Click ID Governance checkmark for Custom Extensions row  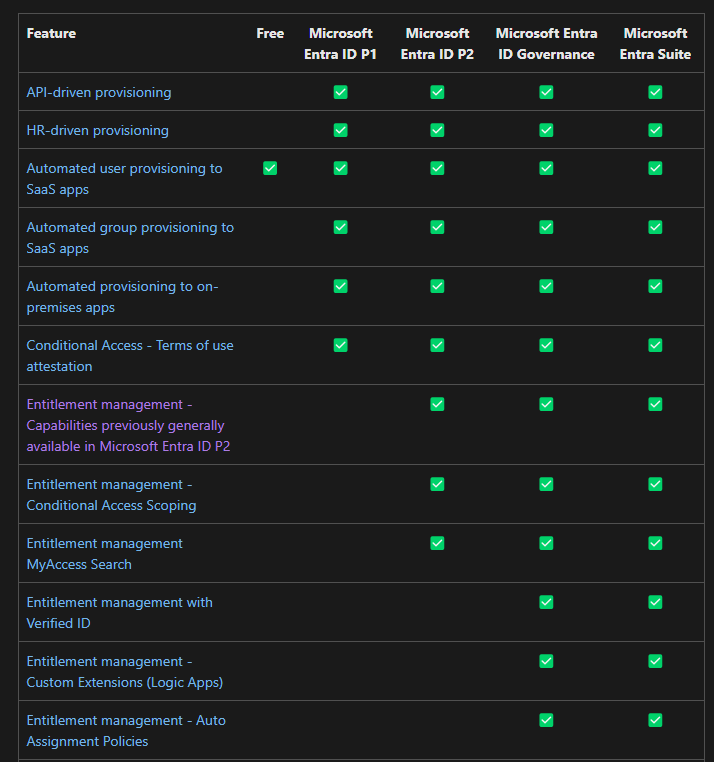pos(546,661)
